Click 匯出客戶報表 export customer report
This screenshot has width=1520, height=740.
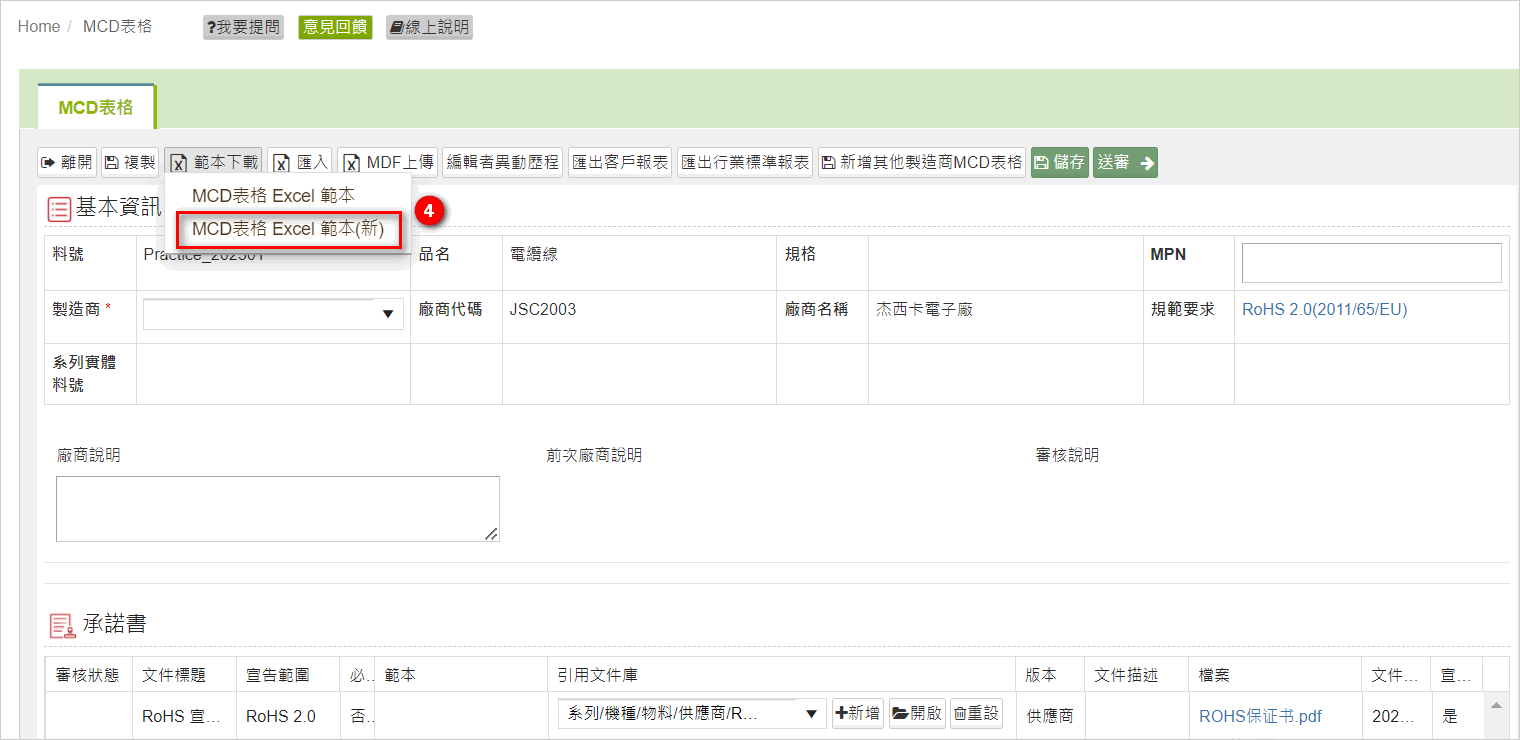[620, 162]
